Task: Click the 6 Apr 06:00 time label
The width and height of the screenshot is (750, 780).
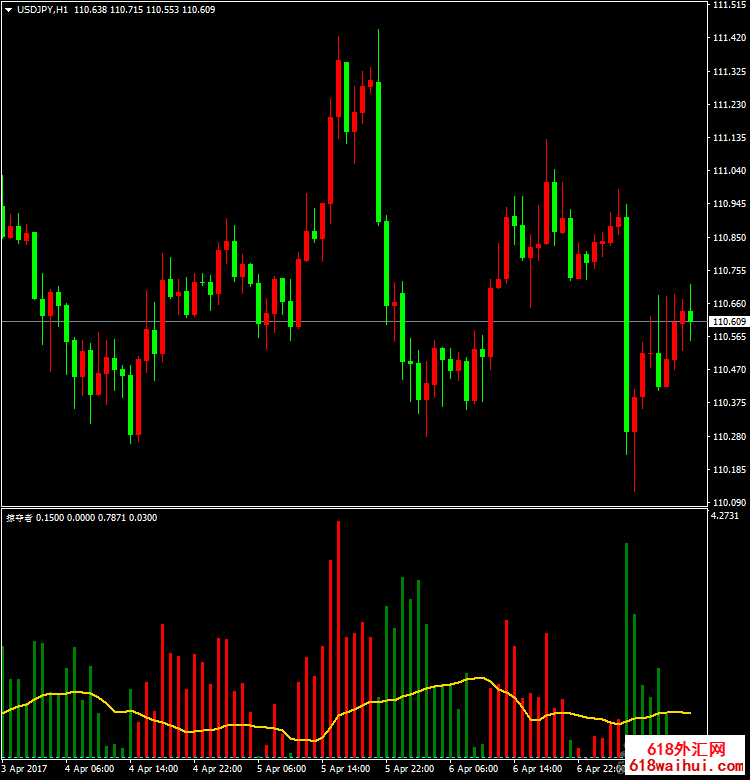Action: 474,770
